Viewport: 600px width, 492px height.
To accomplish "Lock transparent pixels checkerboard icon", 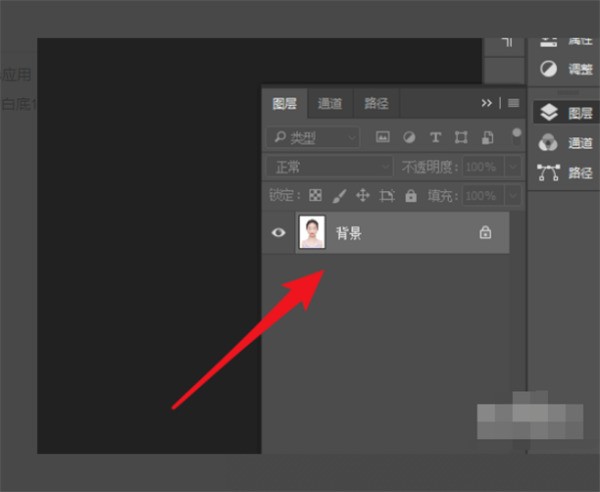I will point(315,195).
